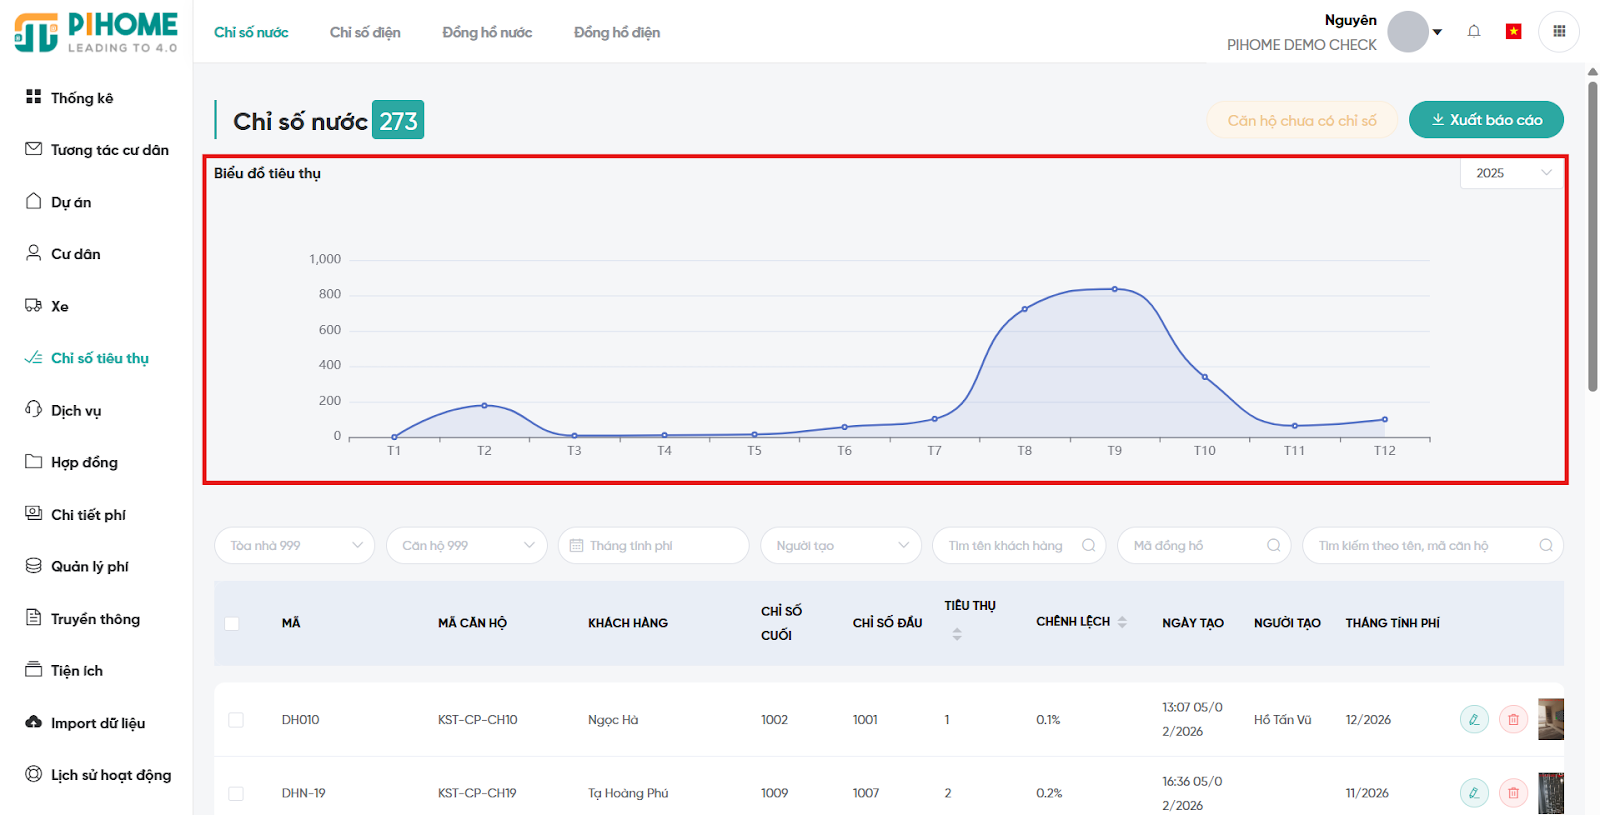
Task: Click delete icon for DHO10 row
Action: 1513,719
